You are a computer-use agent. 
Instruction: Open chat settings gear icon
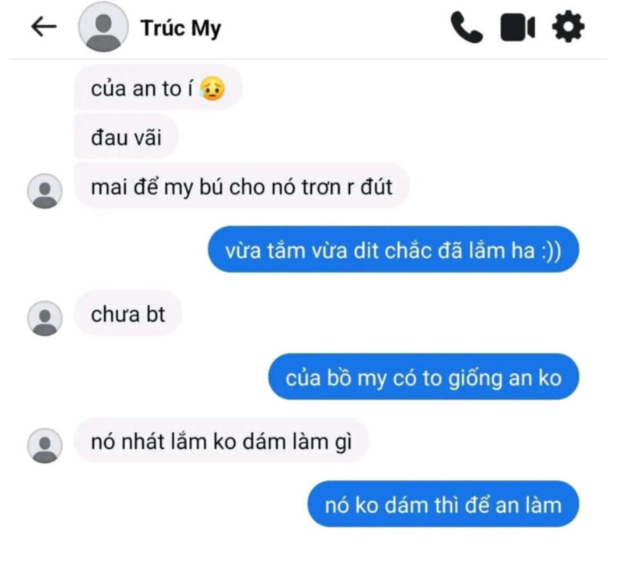(x=568, y=27)
